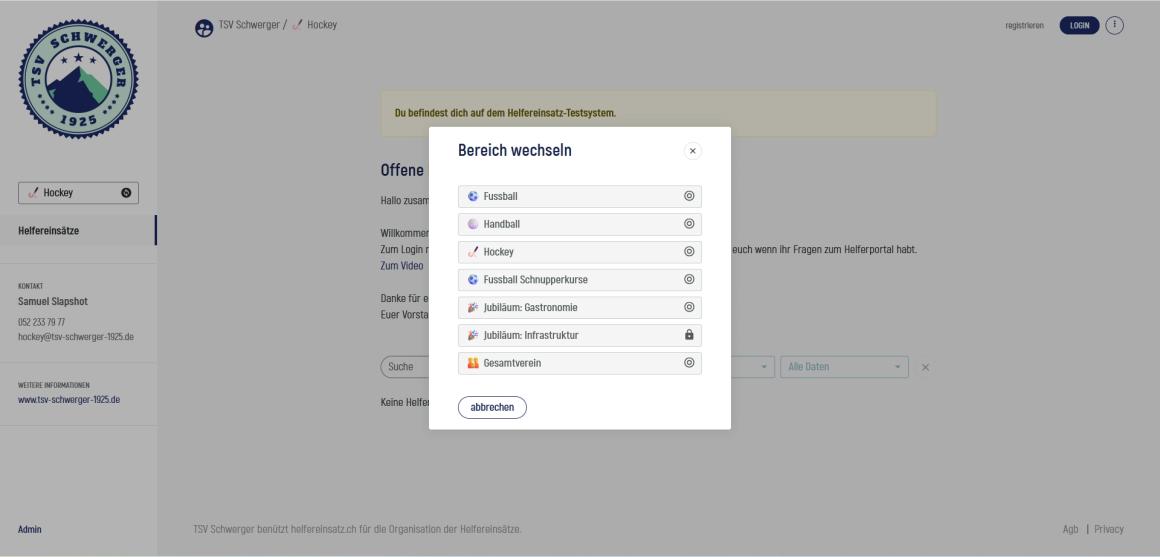Click the hockey email address link
The height and width of the screenshot is (557, 1160).
76,337
